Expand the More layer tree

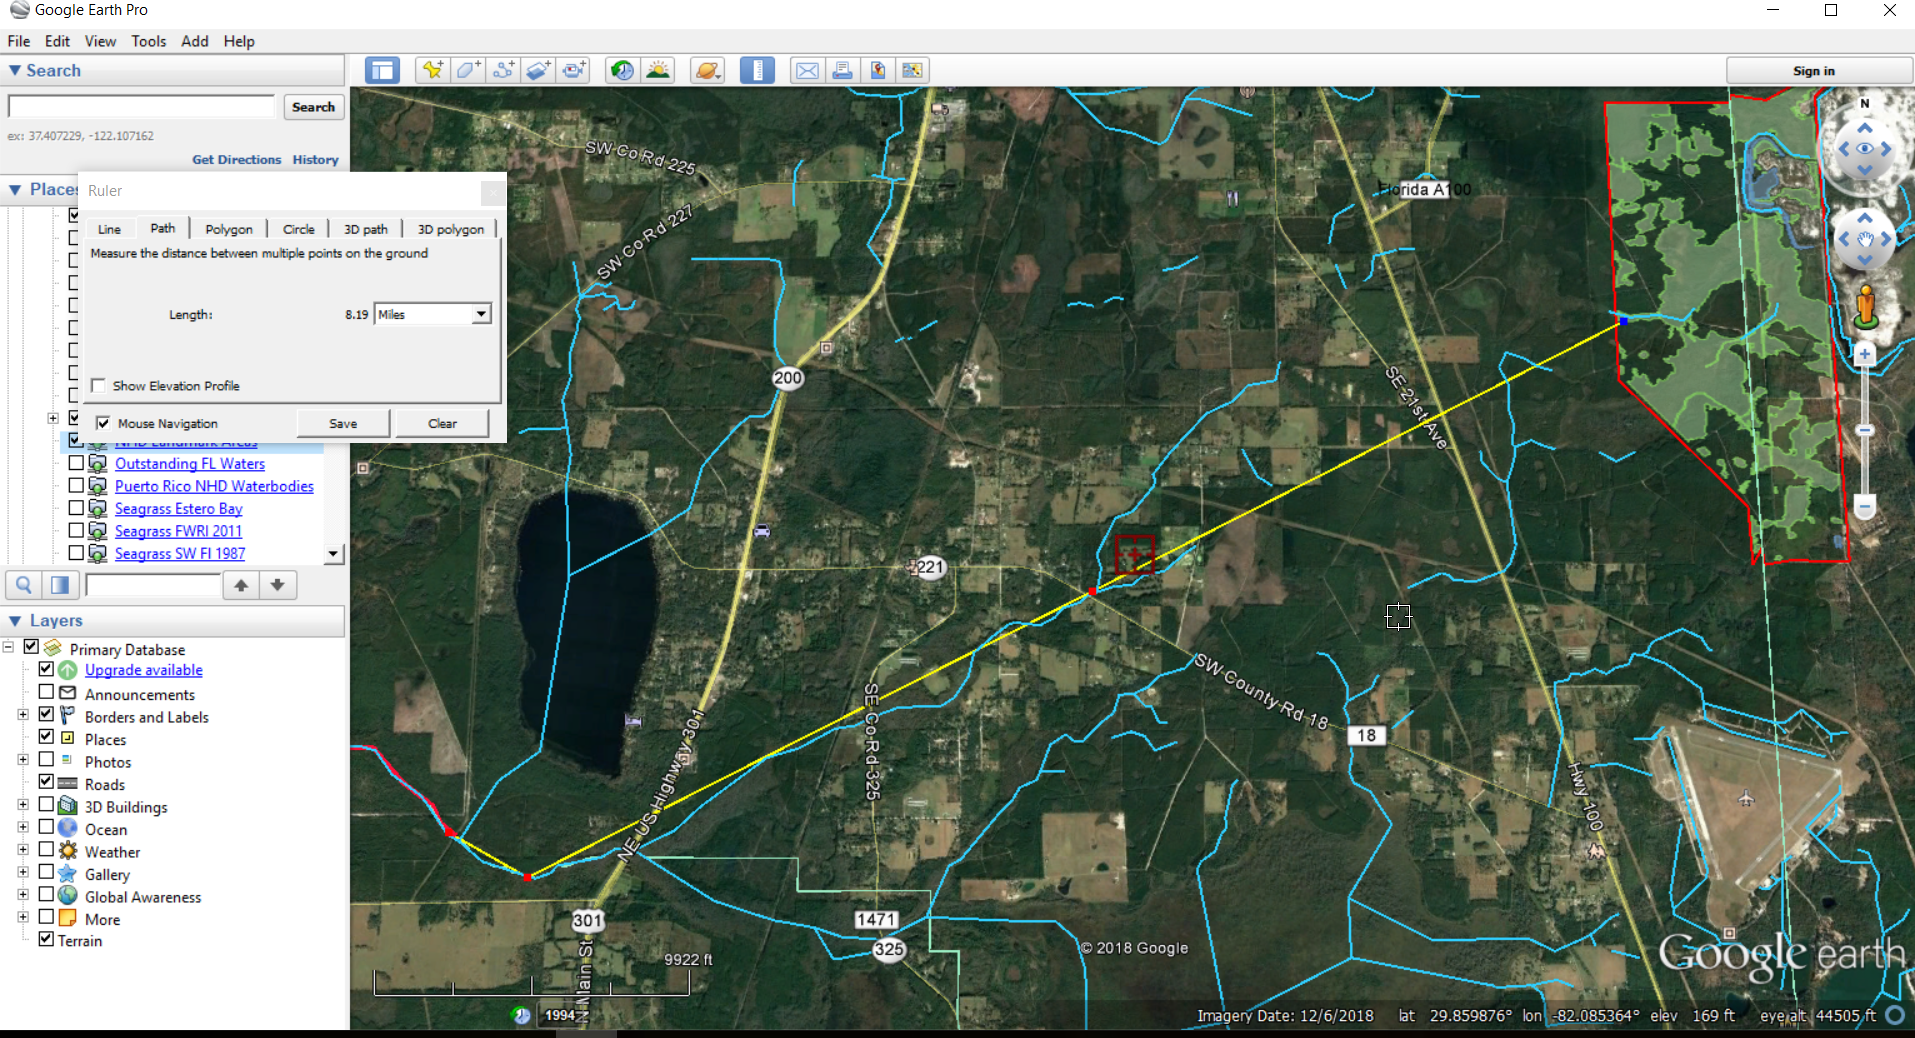coord(23,917)
